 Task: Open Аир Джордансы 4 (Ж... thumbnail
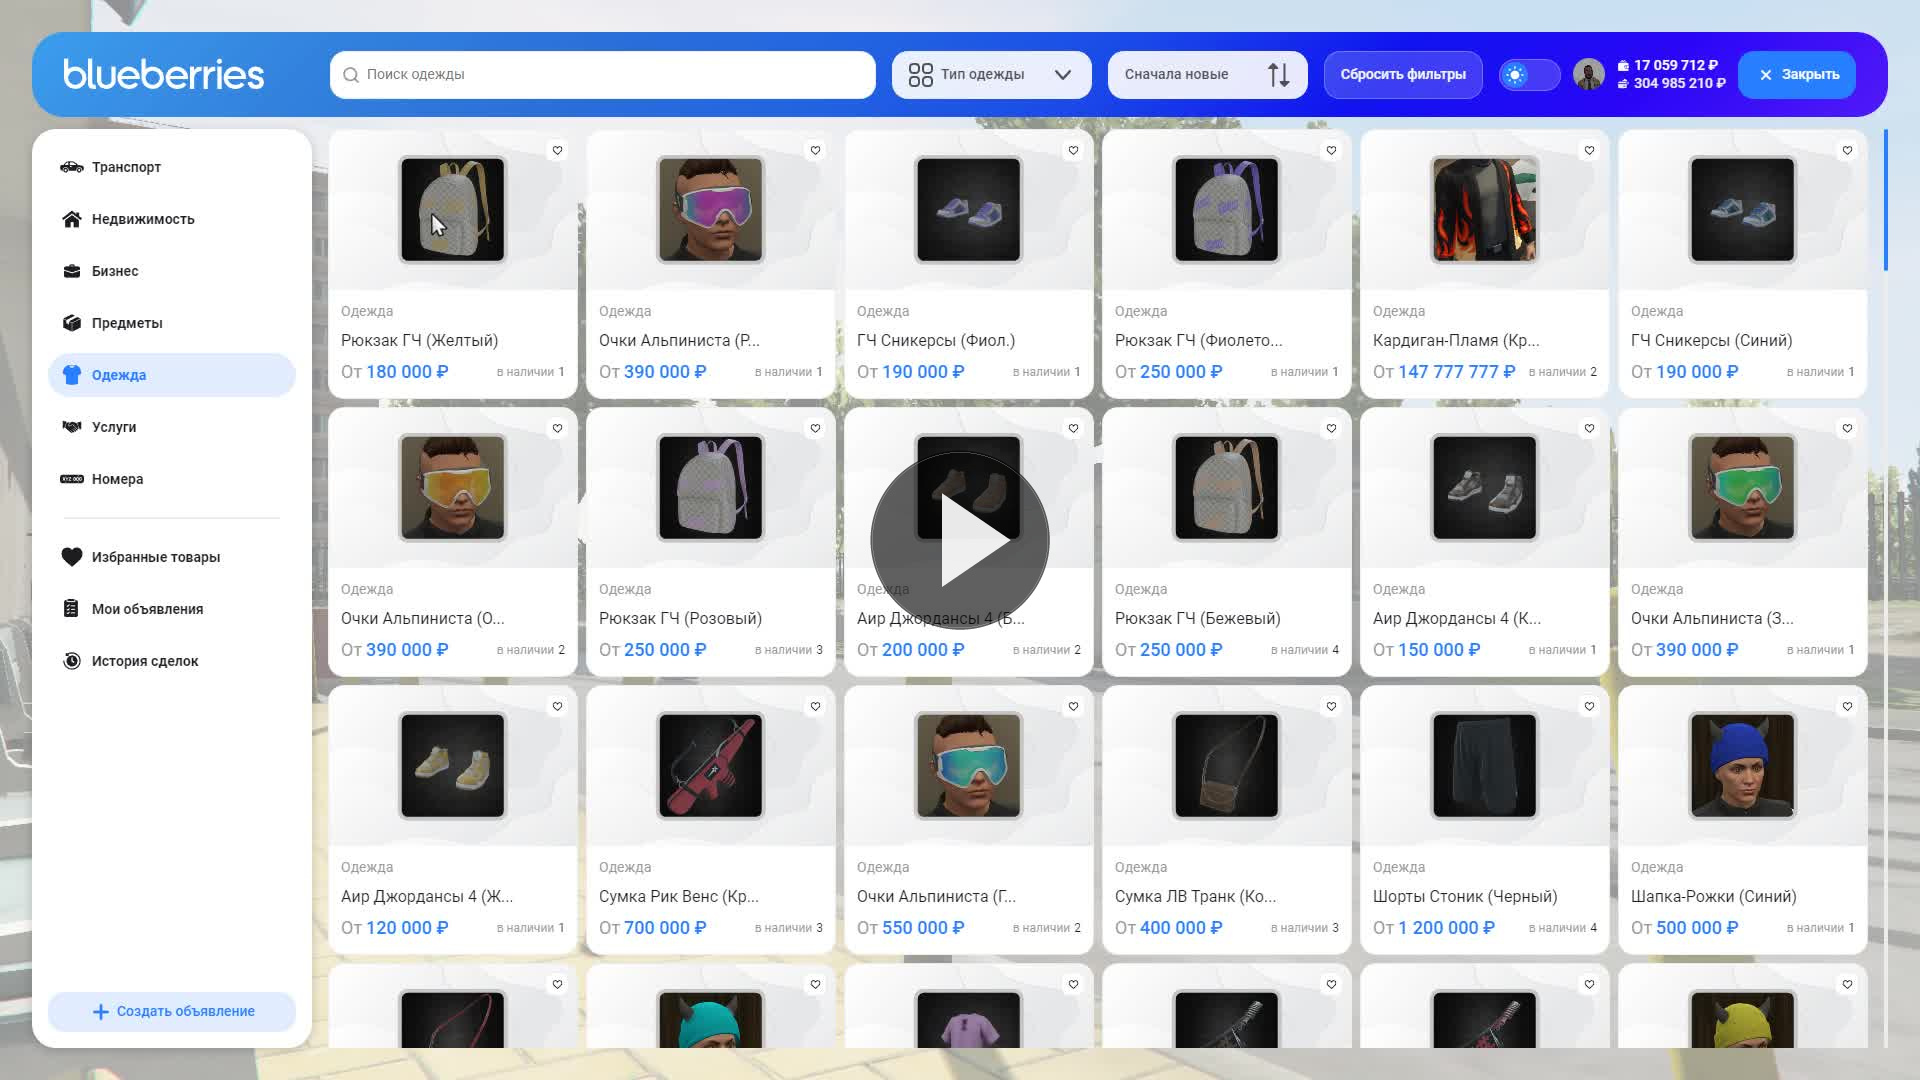(x=453, y=766)
